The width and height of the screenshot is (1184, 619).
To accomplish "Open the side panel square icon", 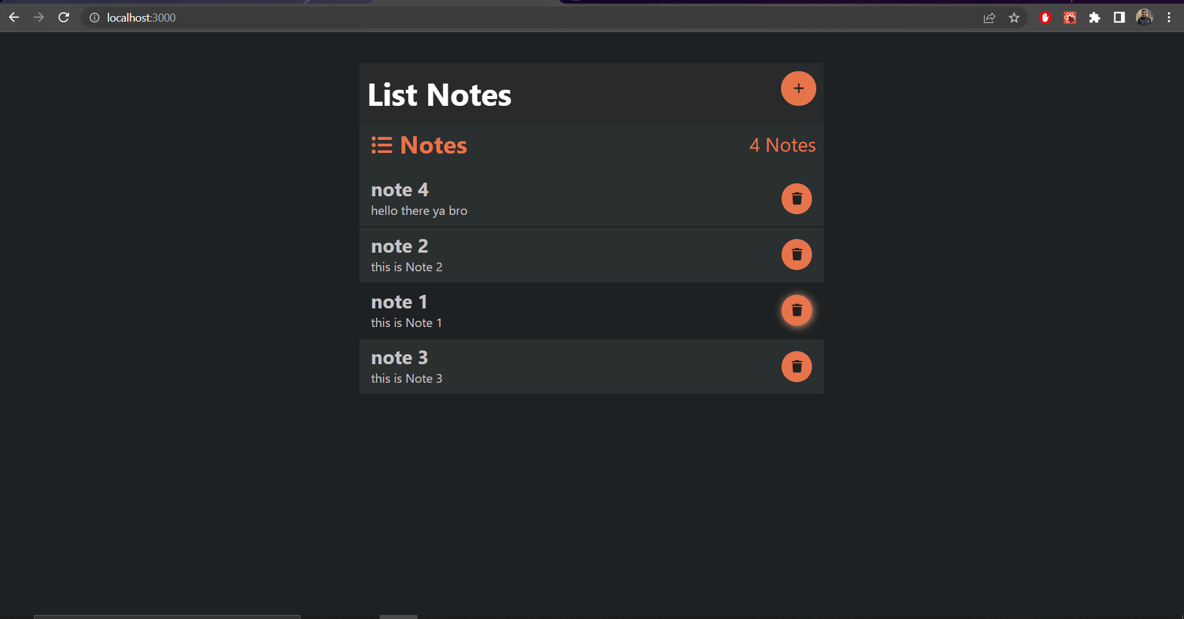I will coord(1119,17).
